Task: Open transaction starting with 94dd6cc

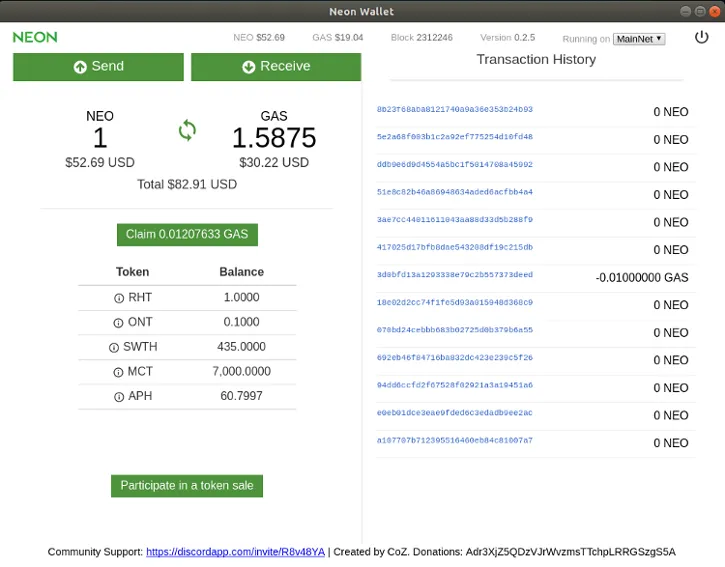Action: click(455, 385)
